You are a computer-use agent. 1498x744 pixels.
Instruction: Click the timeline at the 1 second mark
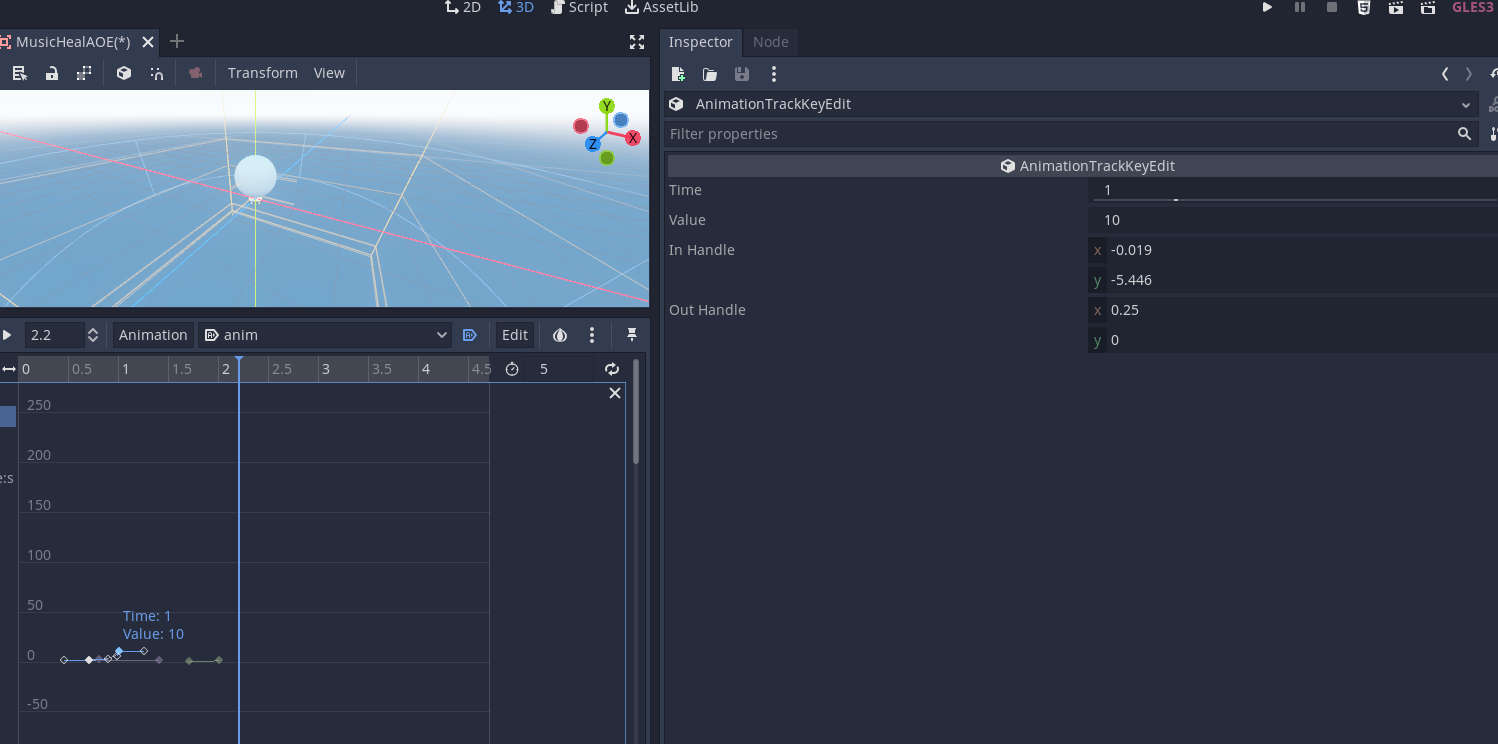125,369
